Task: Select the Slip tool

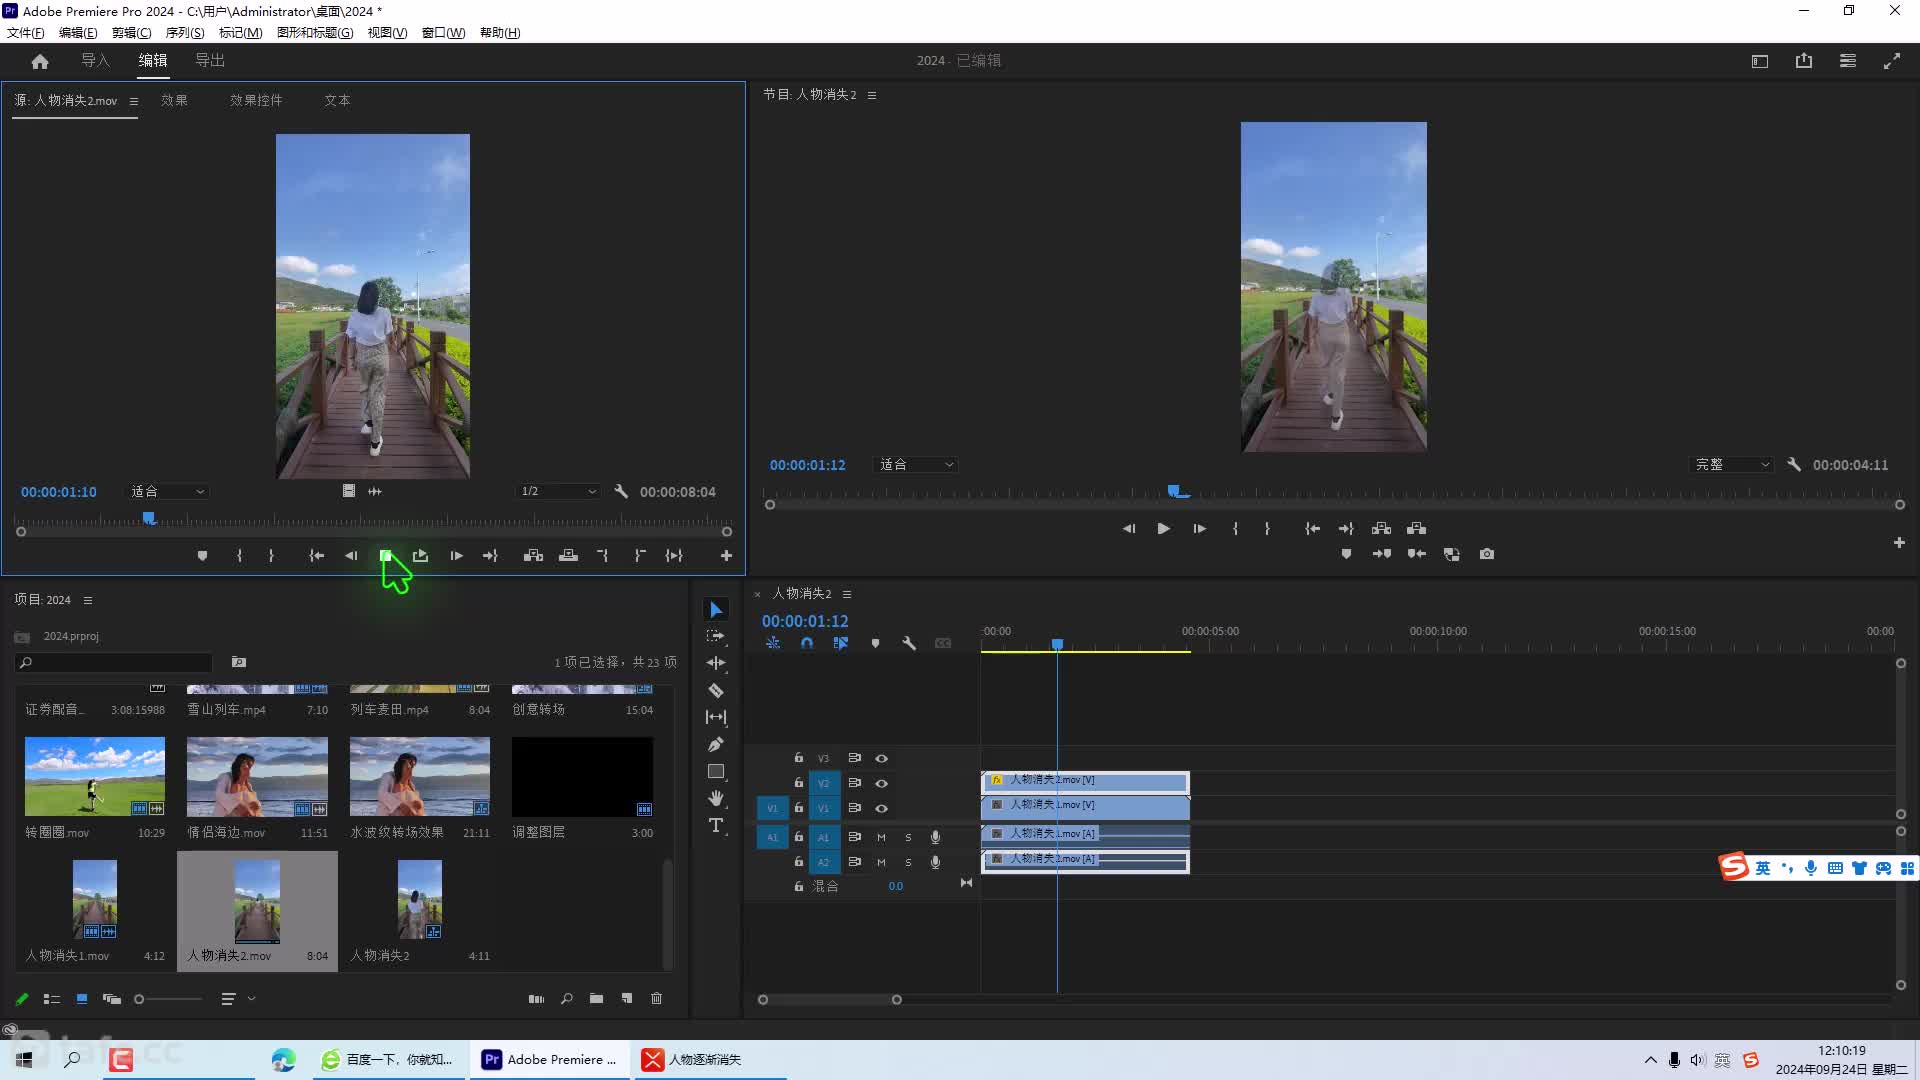Action: click(x=716, y=717)
